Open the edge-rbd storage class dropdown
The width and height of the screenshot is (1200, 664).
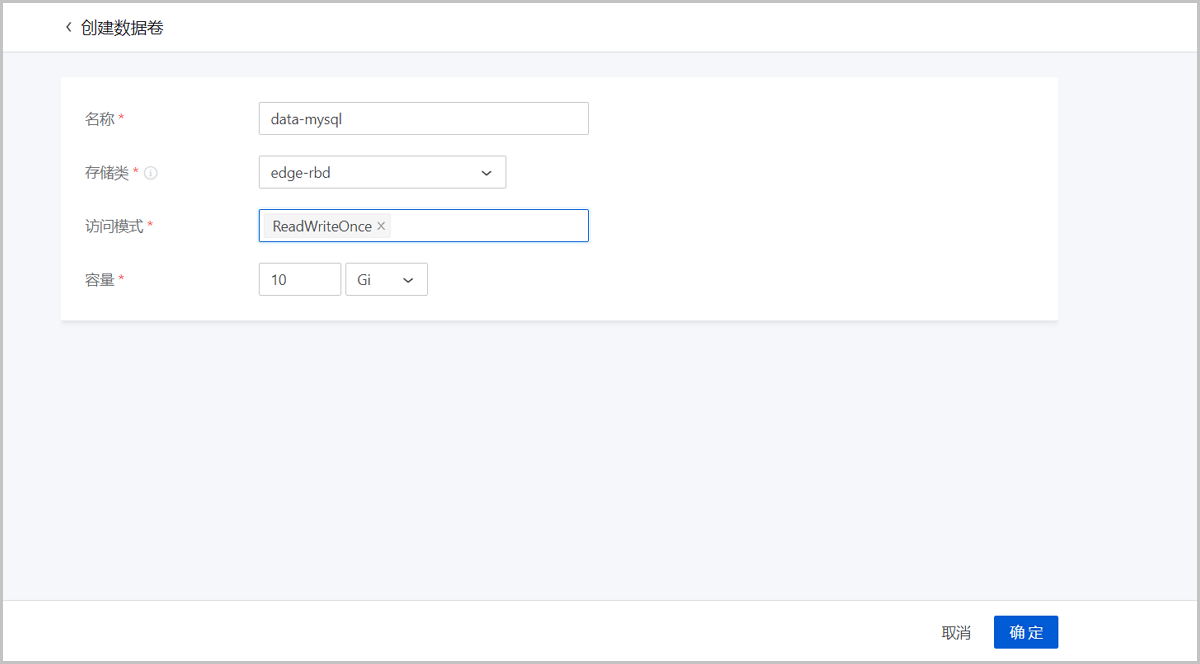(x=382, y=172)
